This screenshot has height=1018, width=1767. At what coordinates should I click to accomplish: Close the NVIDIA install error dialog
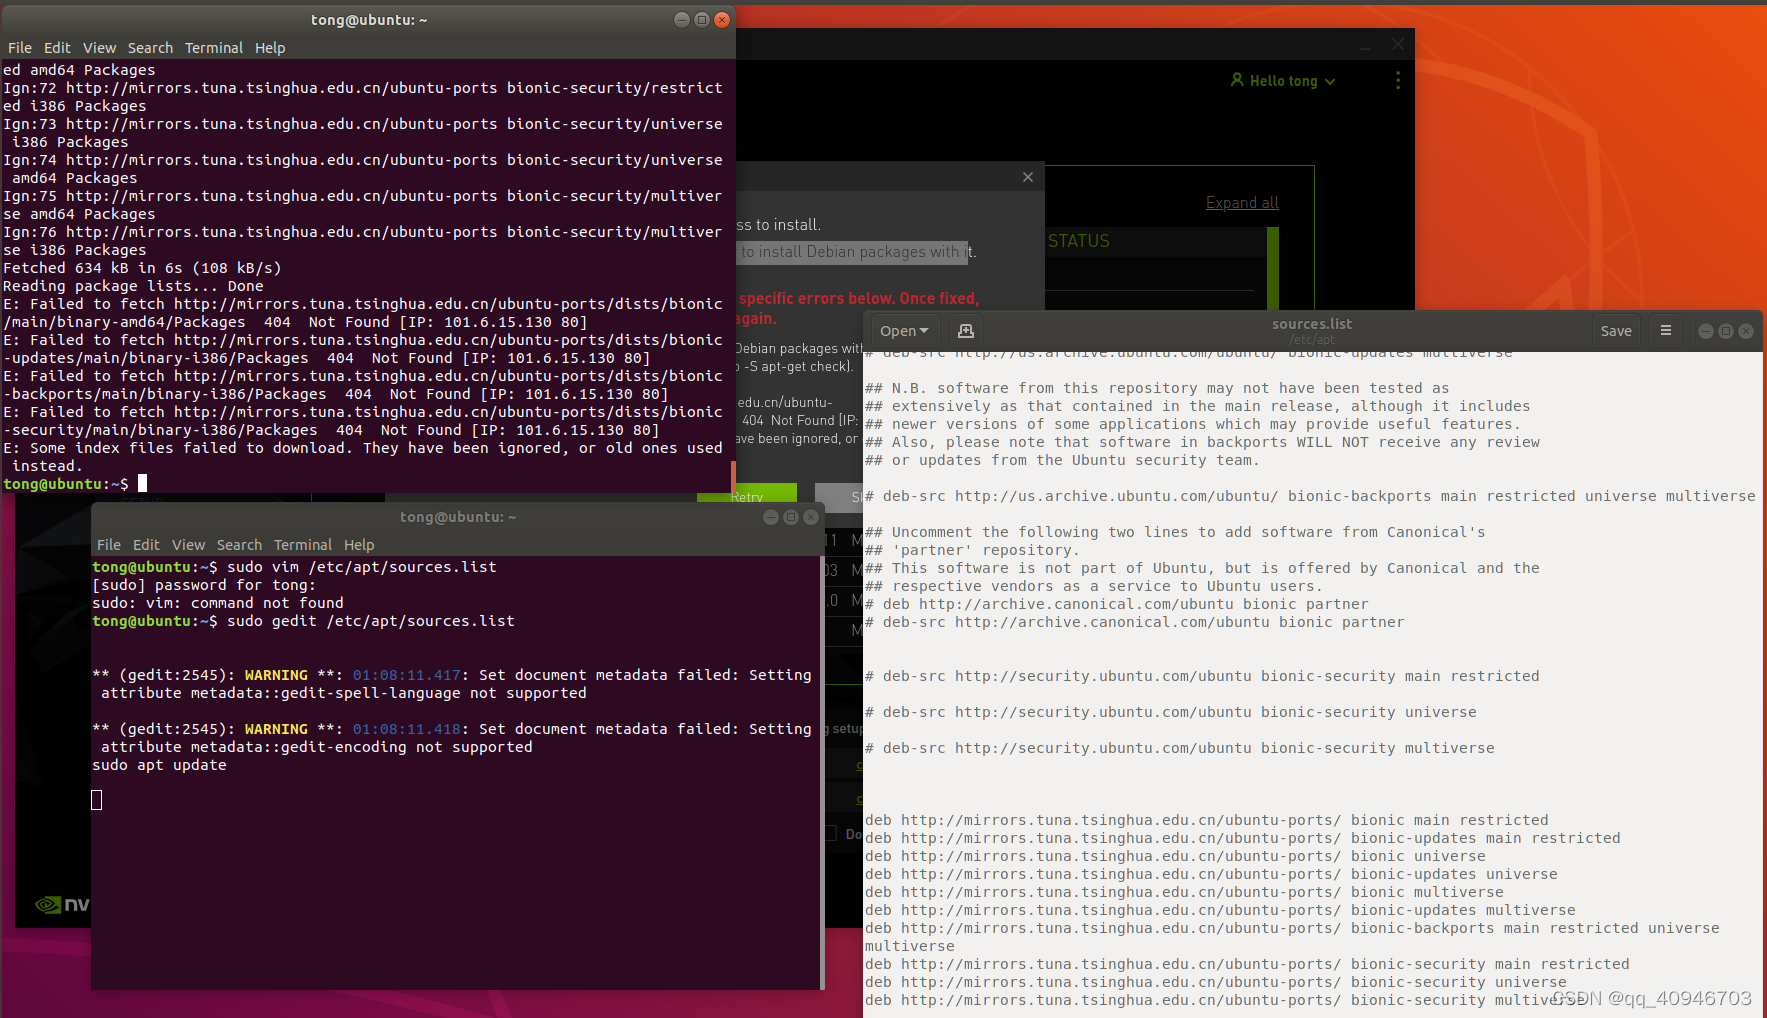tap(1028, 177)
